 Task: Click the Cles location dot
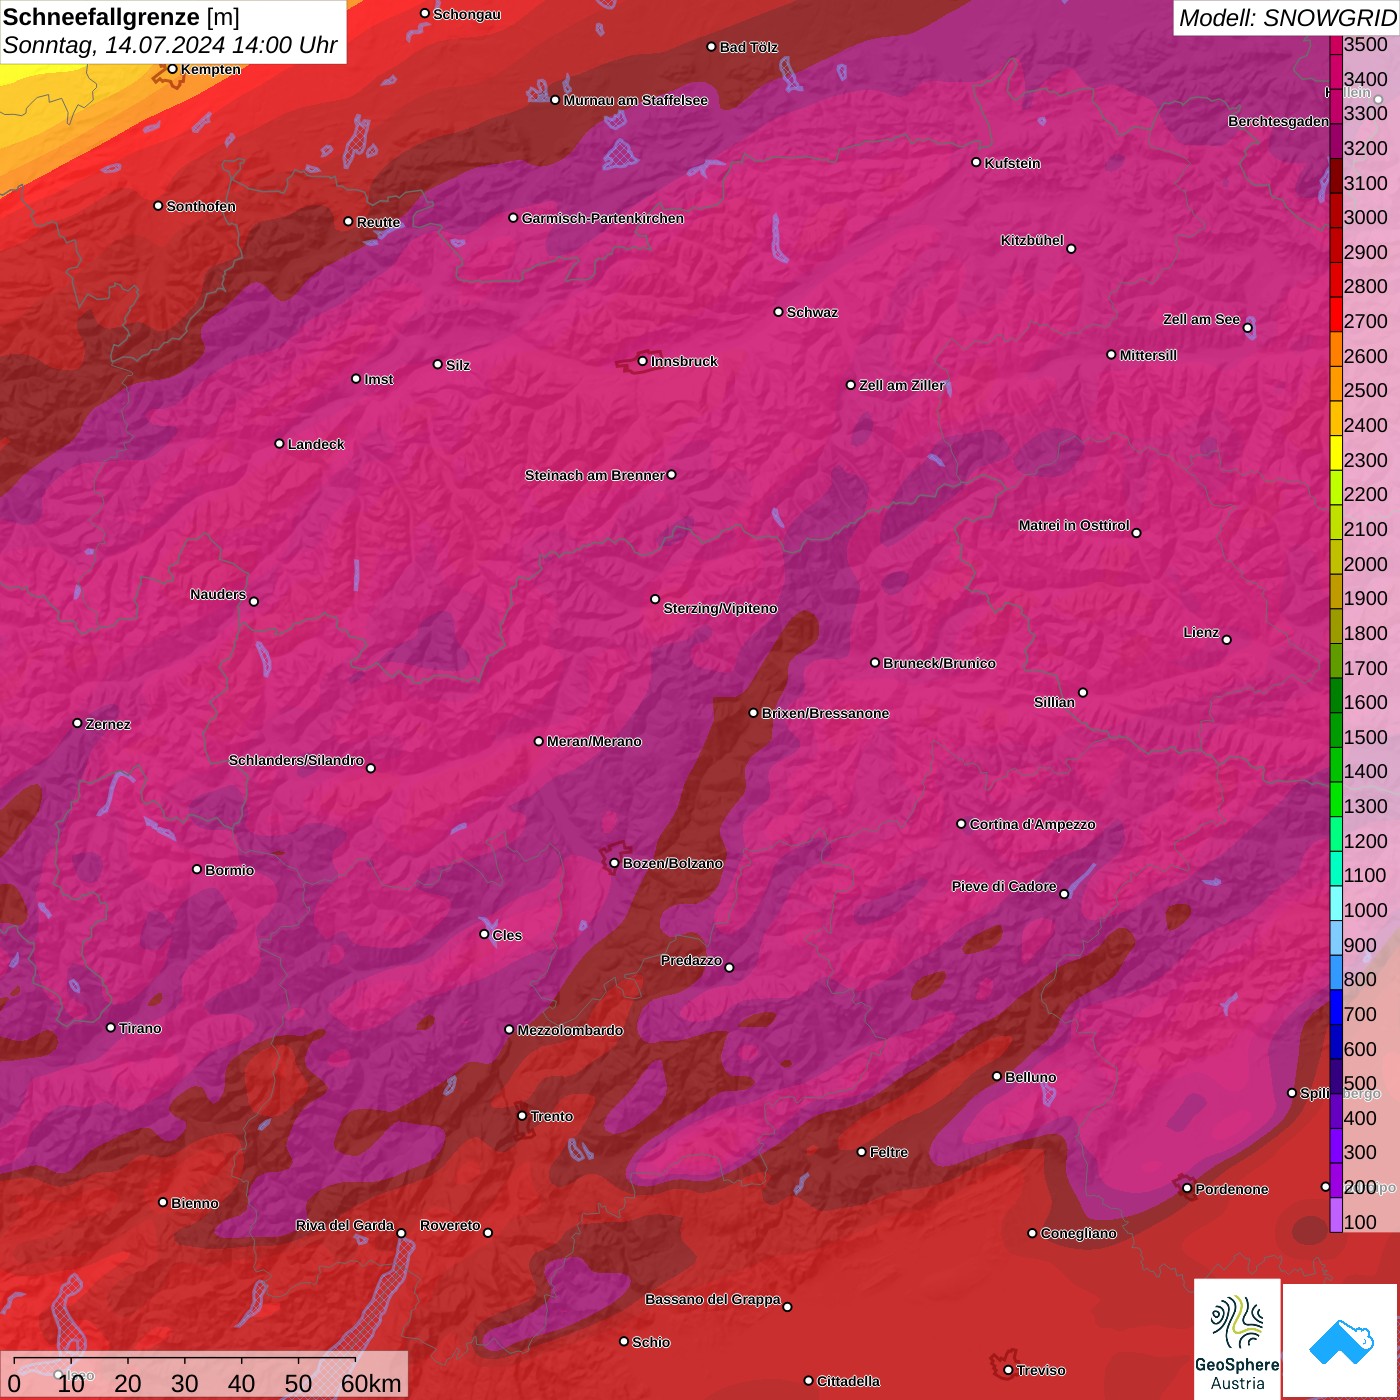pos(484,934)
